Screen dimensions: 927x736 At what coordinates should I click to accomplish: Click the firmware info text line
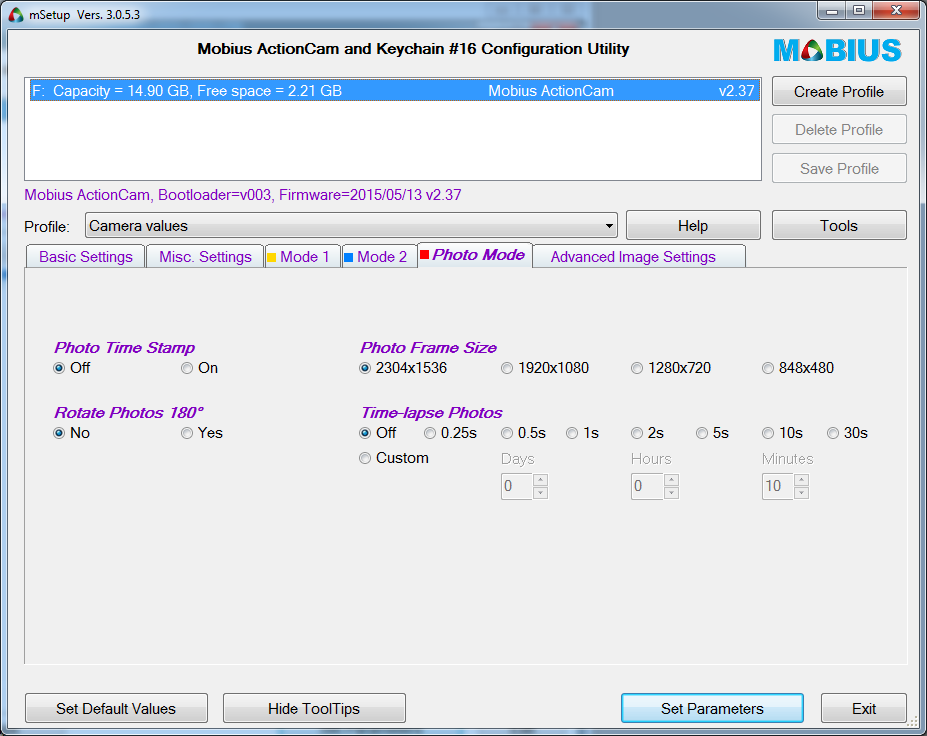click(x=242, y=195)
